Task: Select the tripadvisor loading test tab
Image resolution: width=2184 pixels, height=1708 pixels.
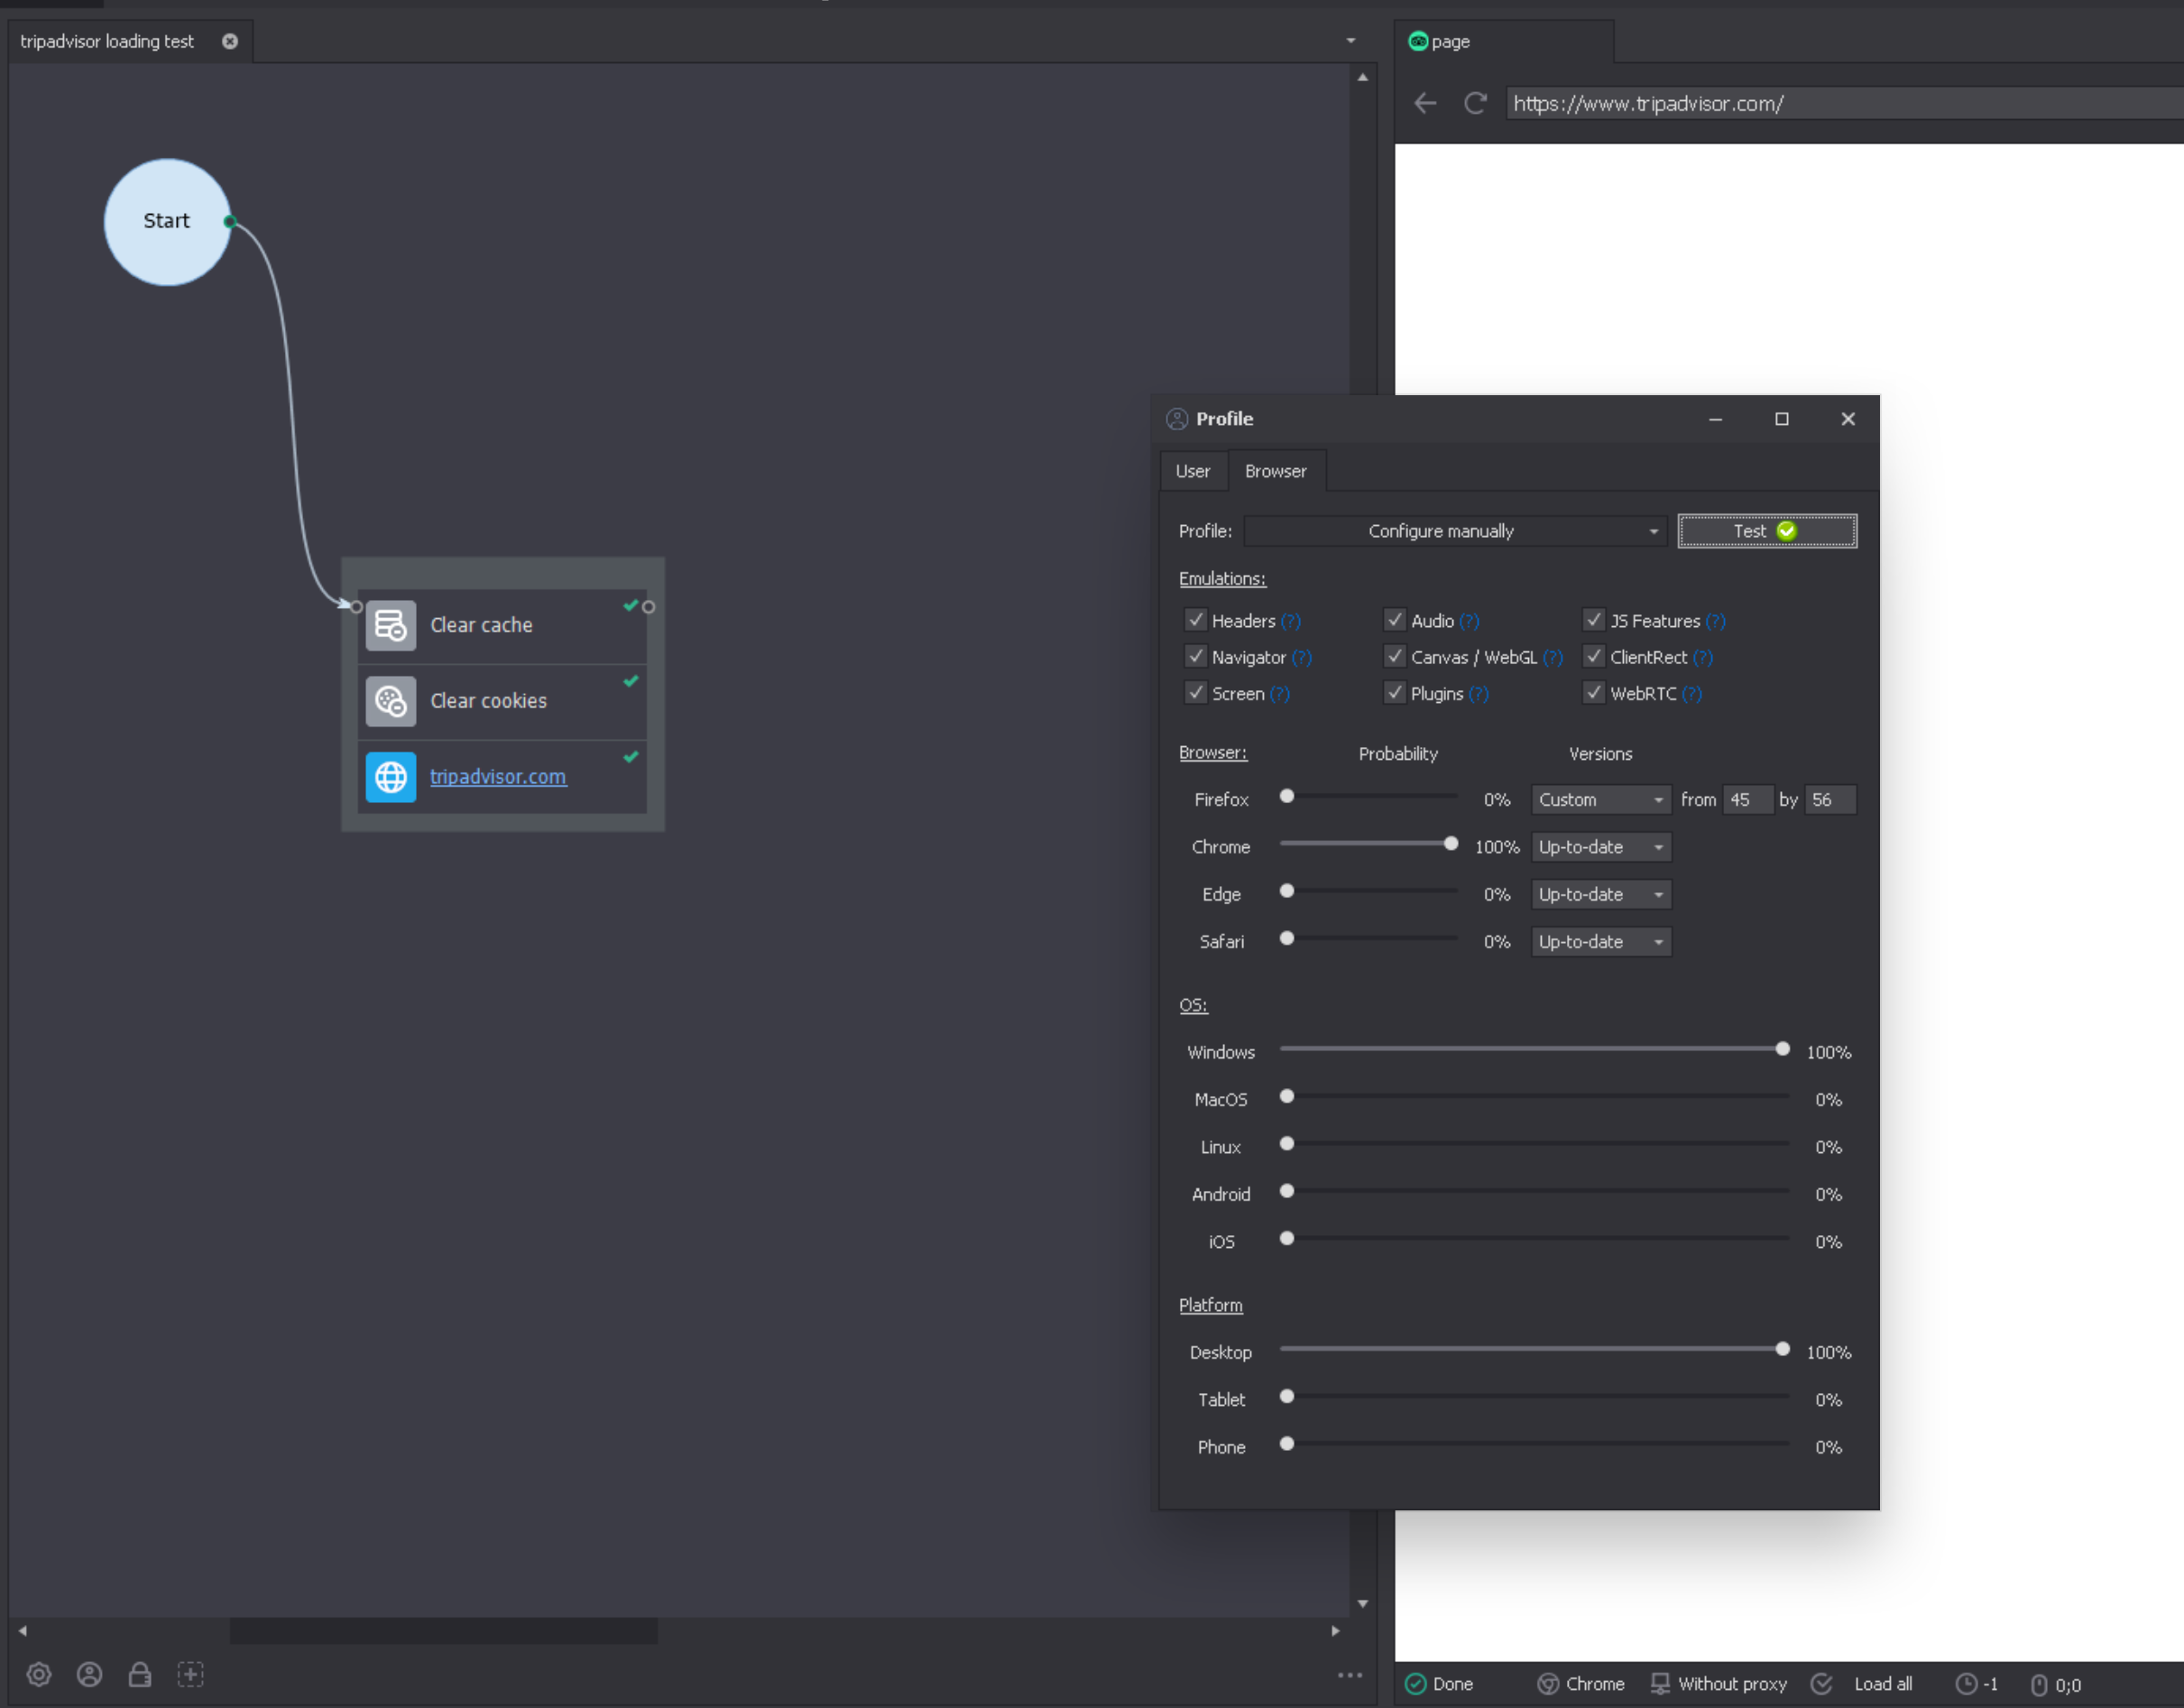Action: point(108,41)
